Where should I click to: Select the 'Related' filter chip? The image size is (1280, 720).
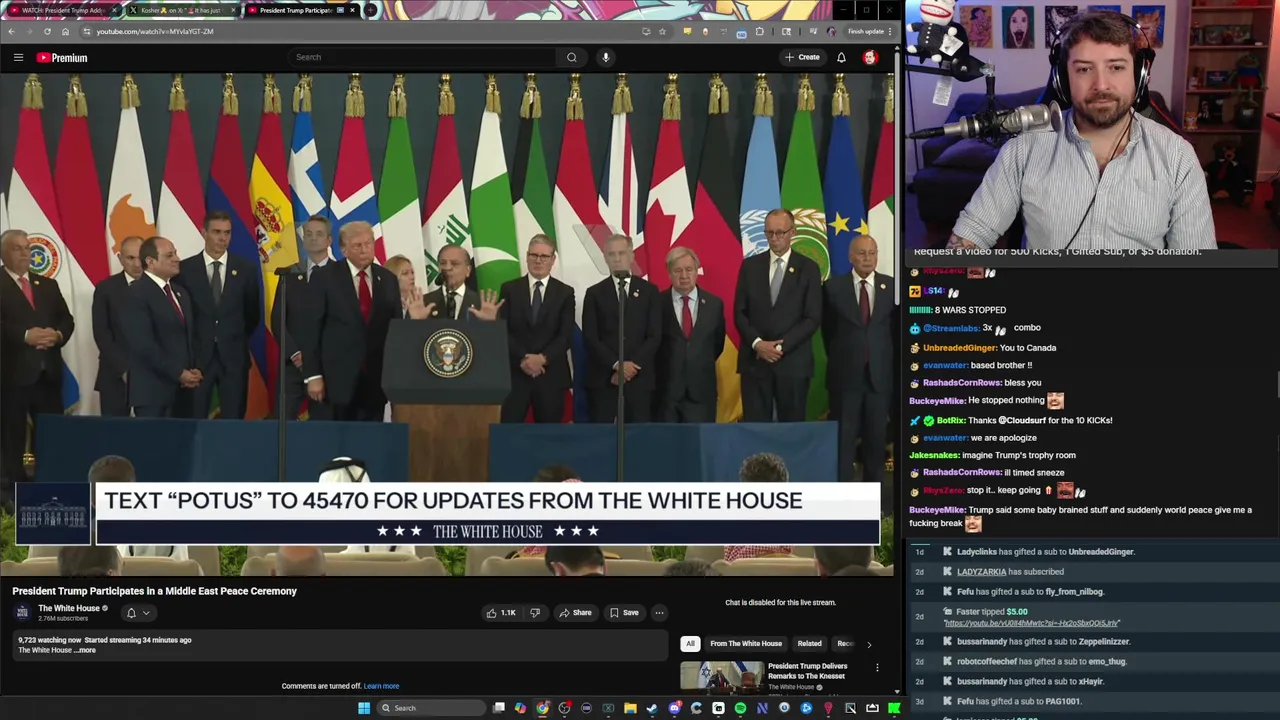coord(809,644)
